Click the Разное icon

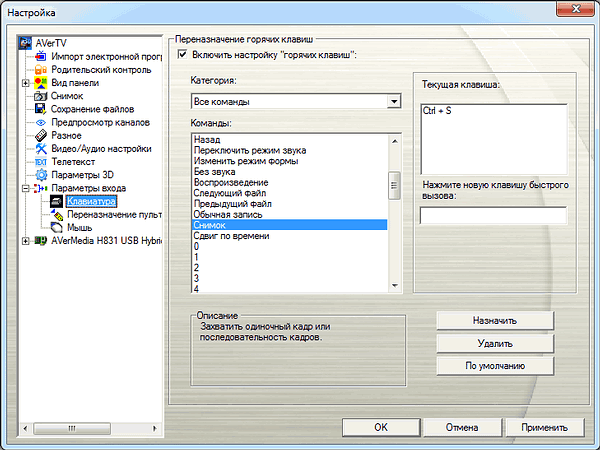pos(41,135)
